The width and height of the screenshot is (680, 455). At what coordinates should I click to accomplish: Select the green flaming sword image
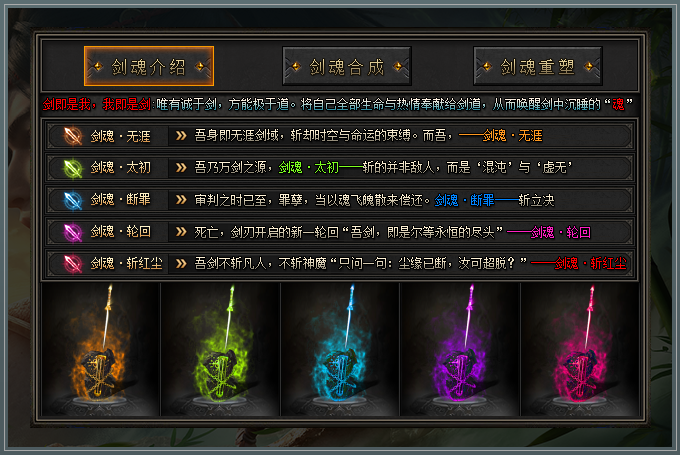pos(220,350)
